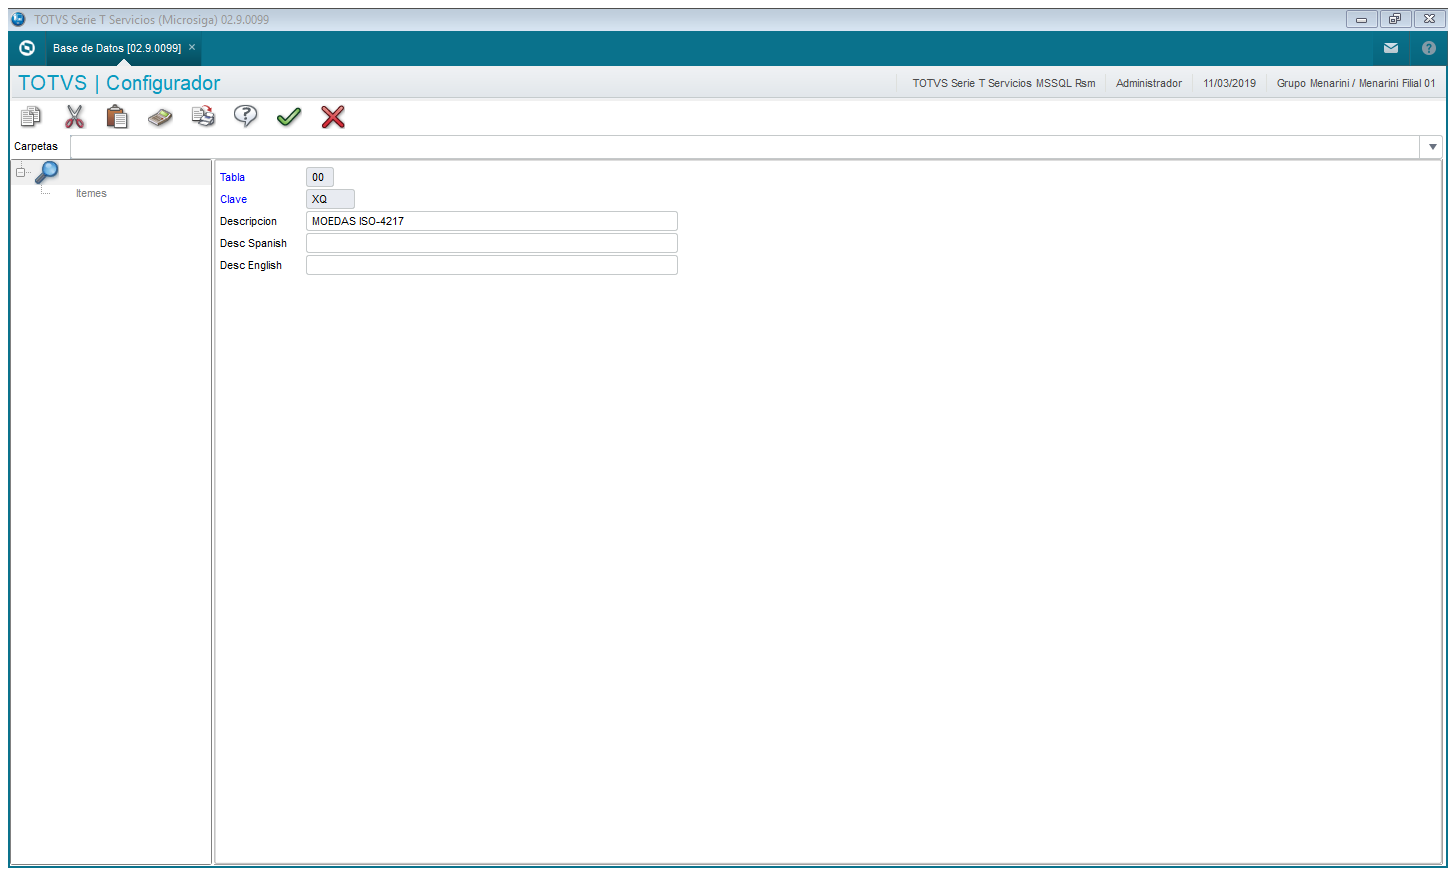1456x876 pixels.
Task: Click the Carpetas label
Action: (36, 146)
